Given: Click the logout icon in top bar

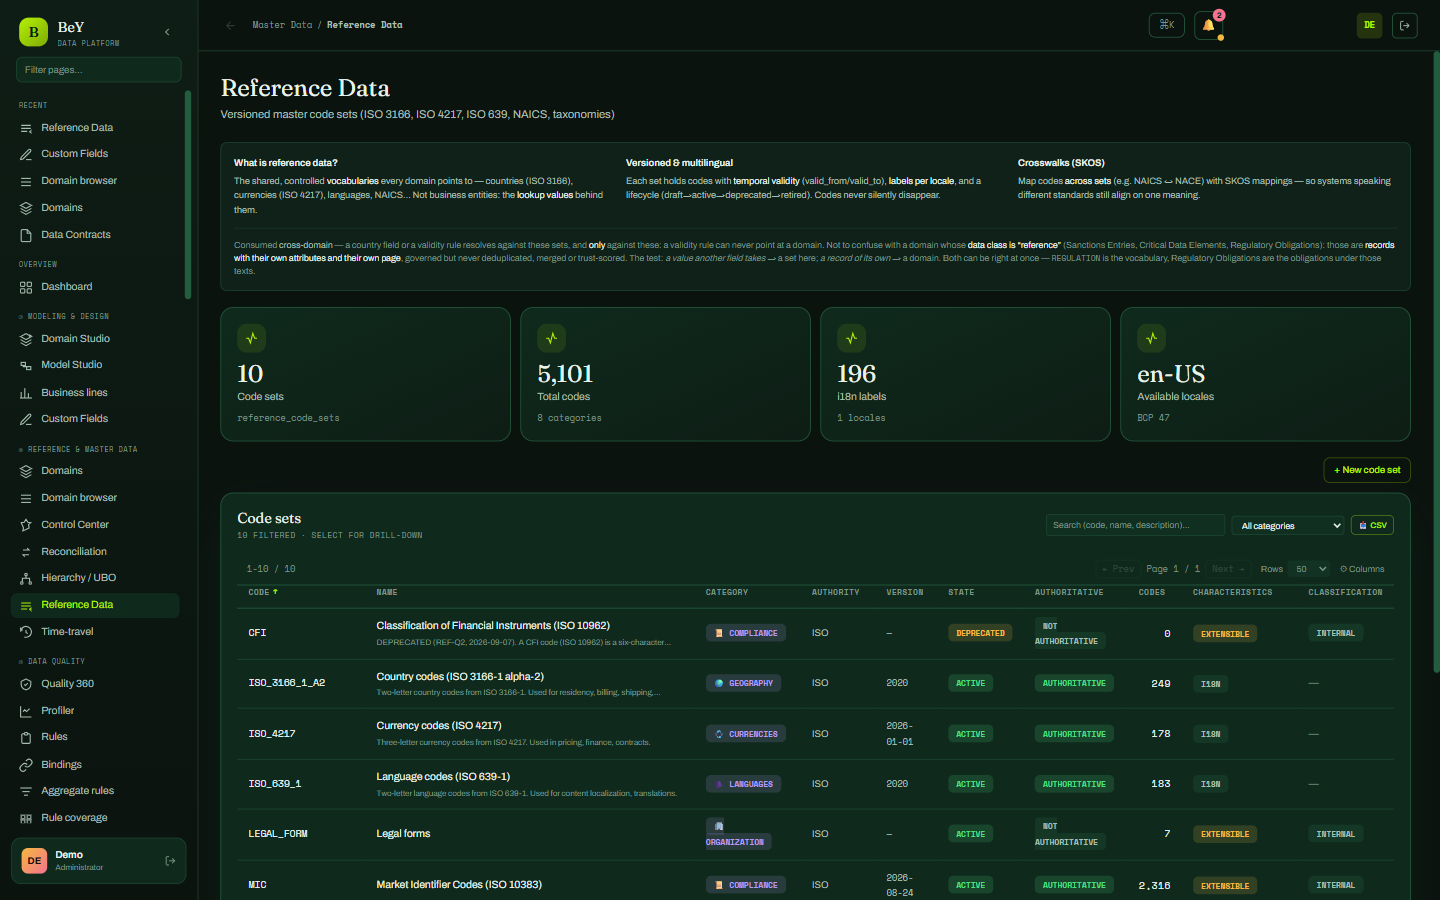Looking at the screenshot, I should (x=1404, y=25).
